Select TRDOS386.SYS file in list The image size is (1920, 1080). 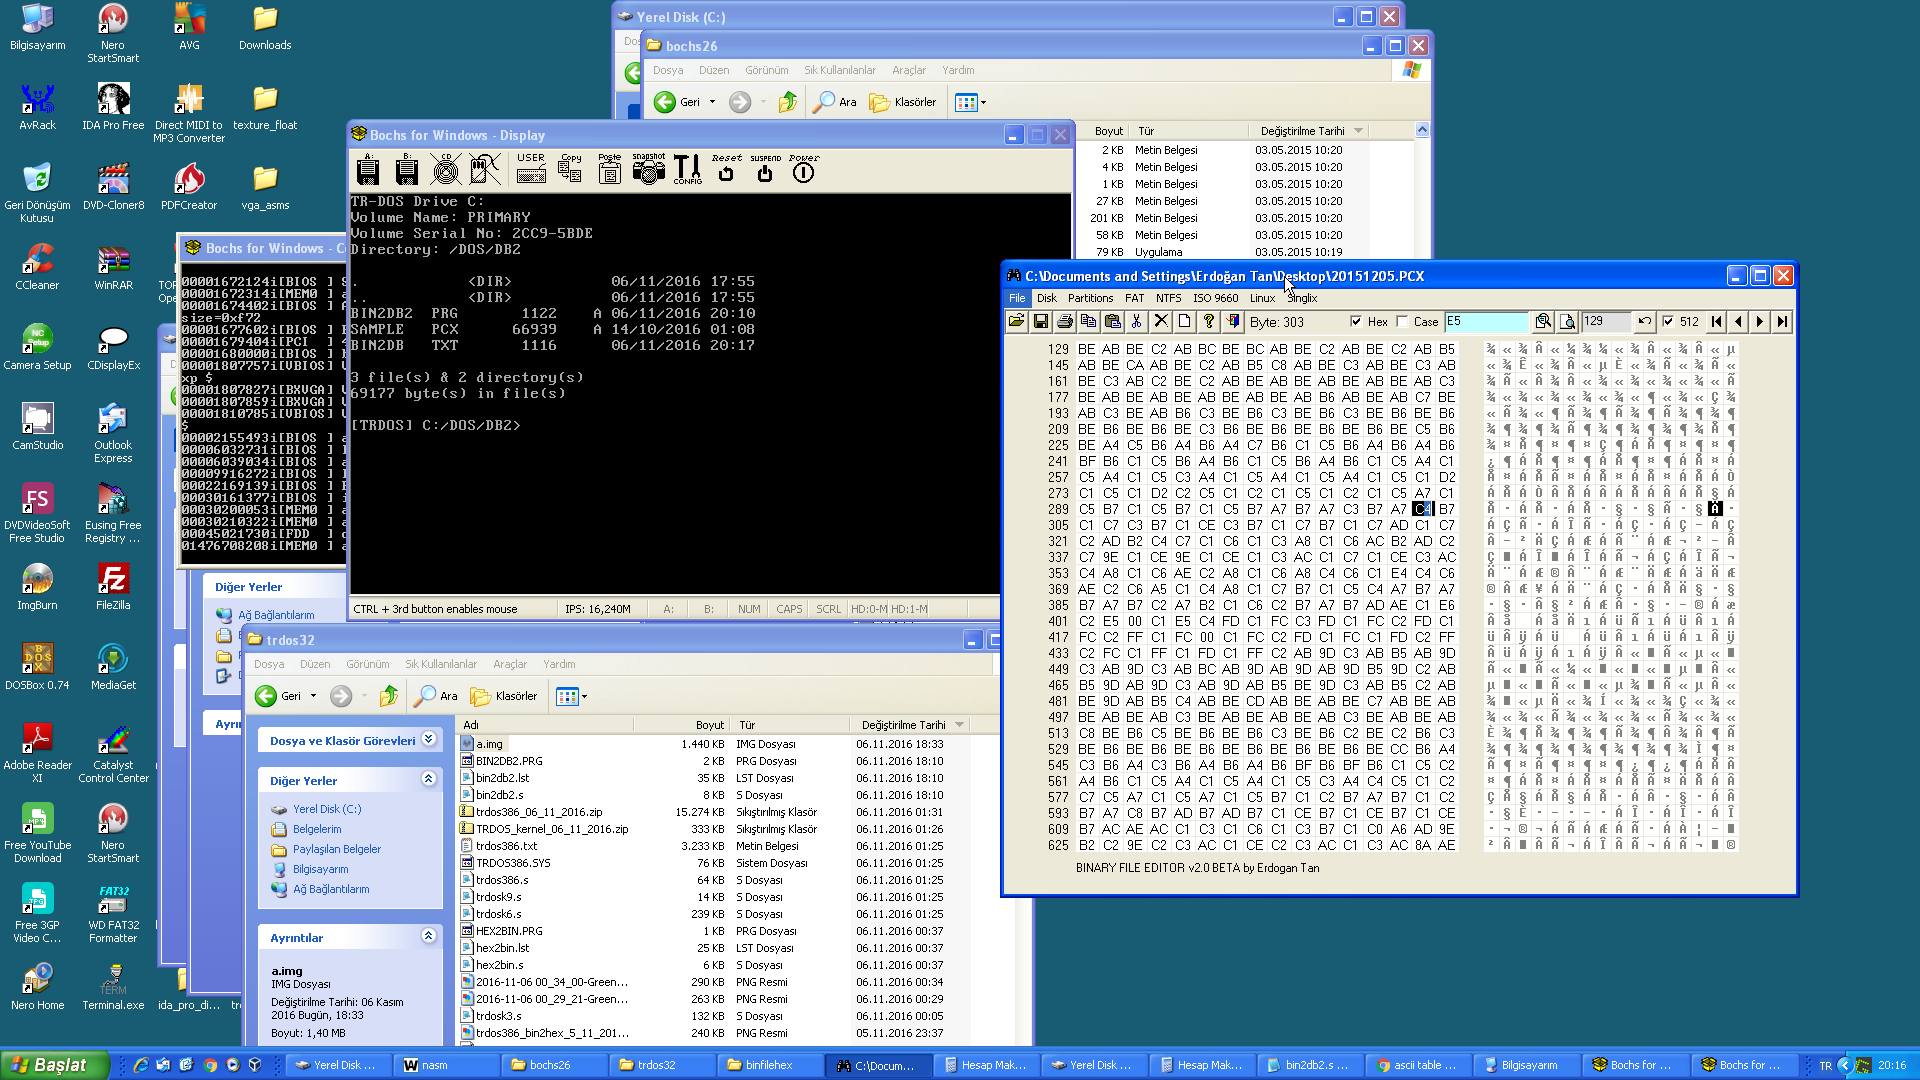click(513, 863)
